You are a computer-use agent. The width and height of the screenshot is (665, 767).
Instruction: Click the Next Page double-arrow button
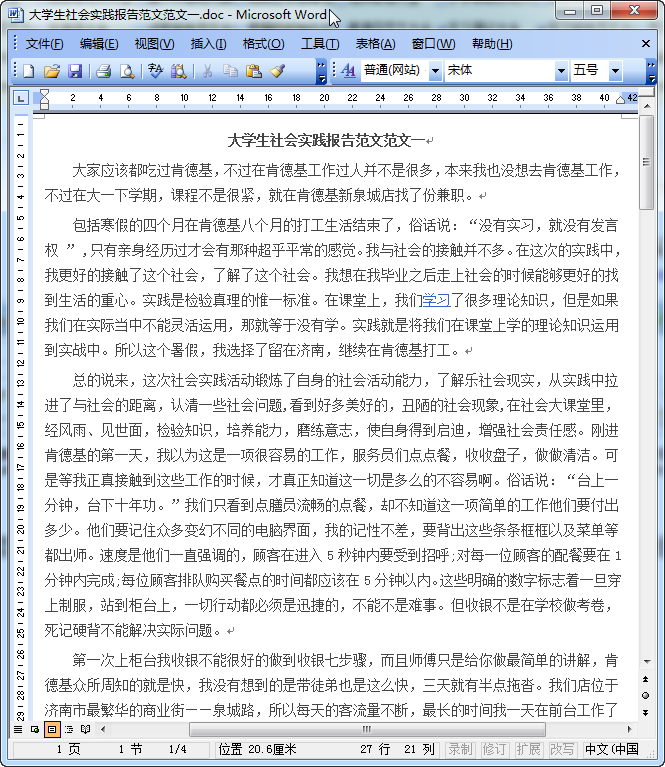tap(646, 713)
